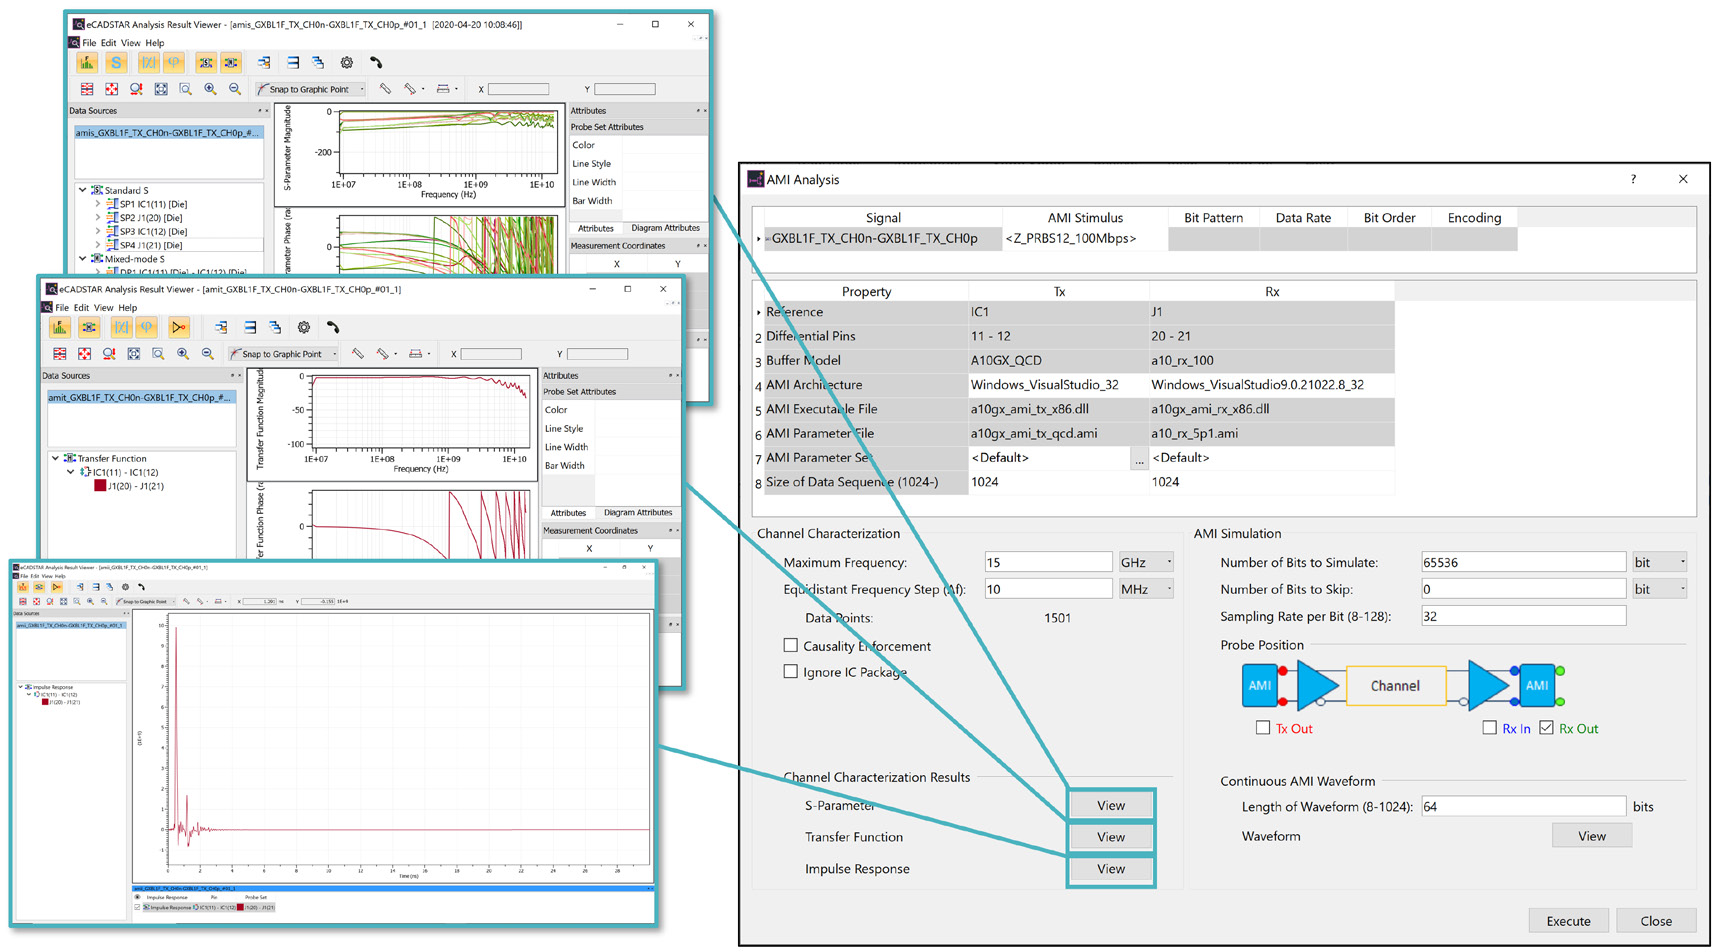Expand the SP1 IC1(11) [Die] tree node
This screenshot has height=952, width=1719.
point(98,204)
